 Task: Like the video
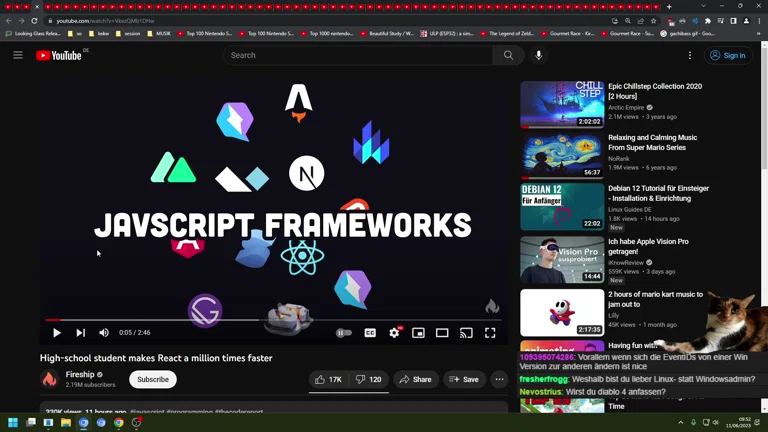tap(328, 379)
